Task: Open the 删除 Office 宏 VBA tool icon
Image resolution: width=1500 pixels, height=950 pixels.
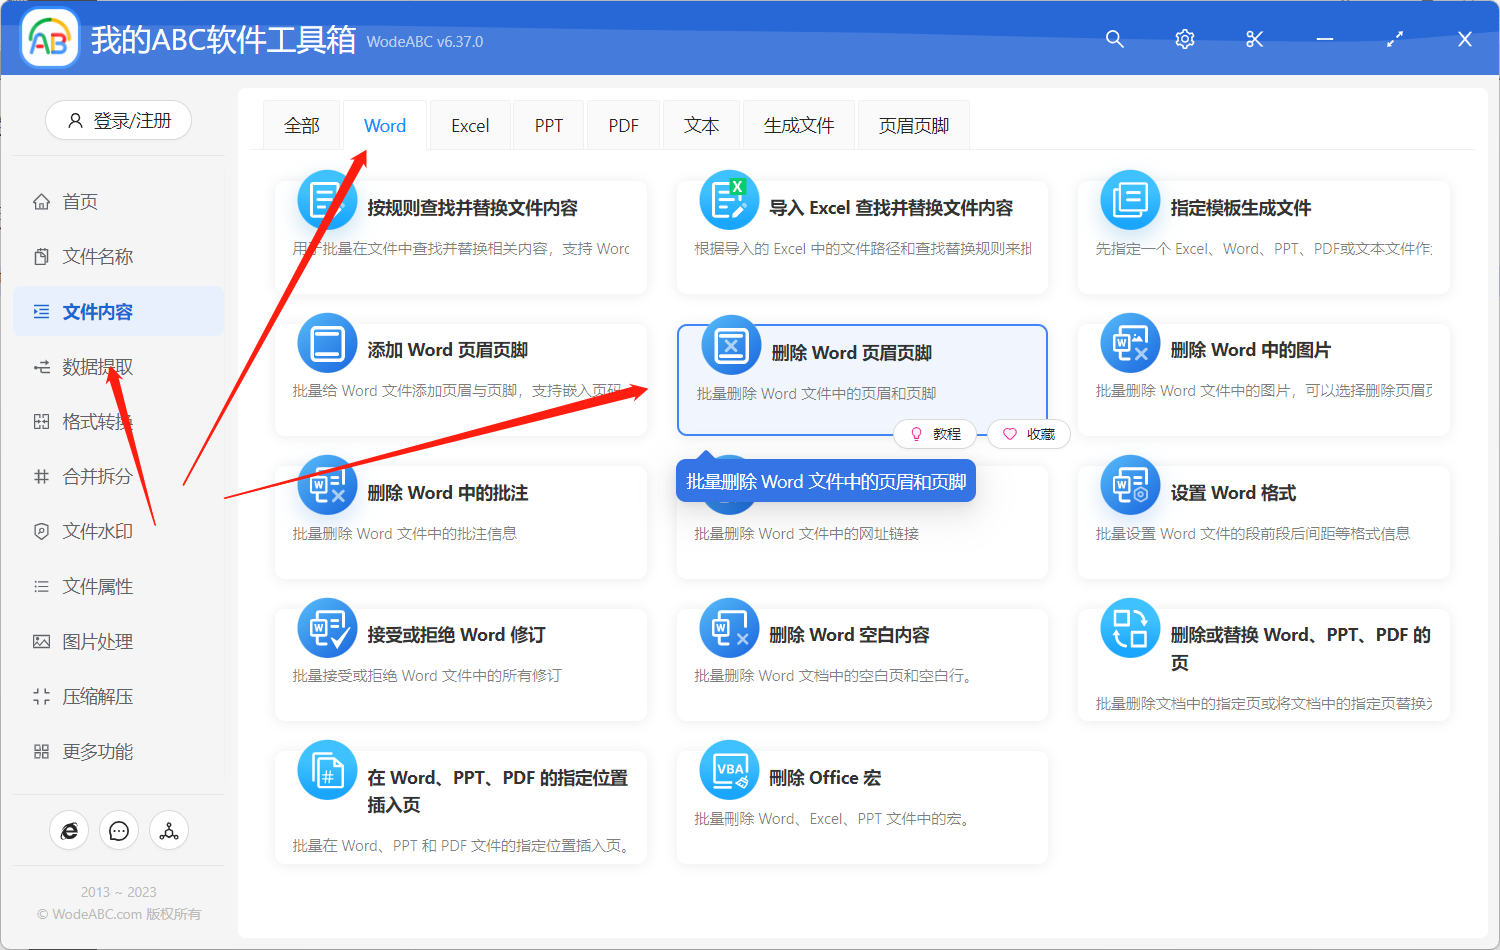Action: (x=729, y=770)
